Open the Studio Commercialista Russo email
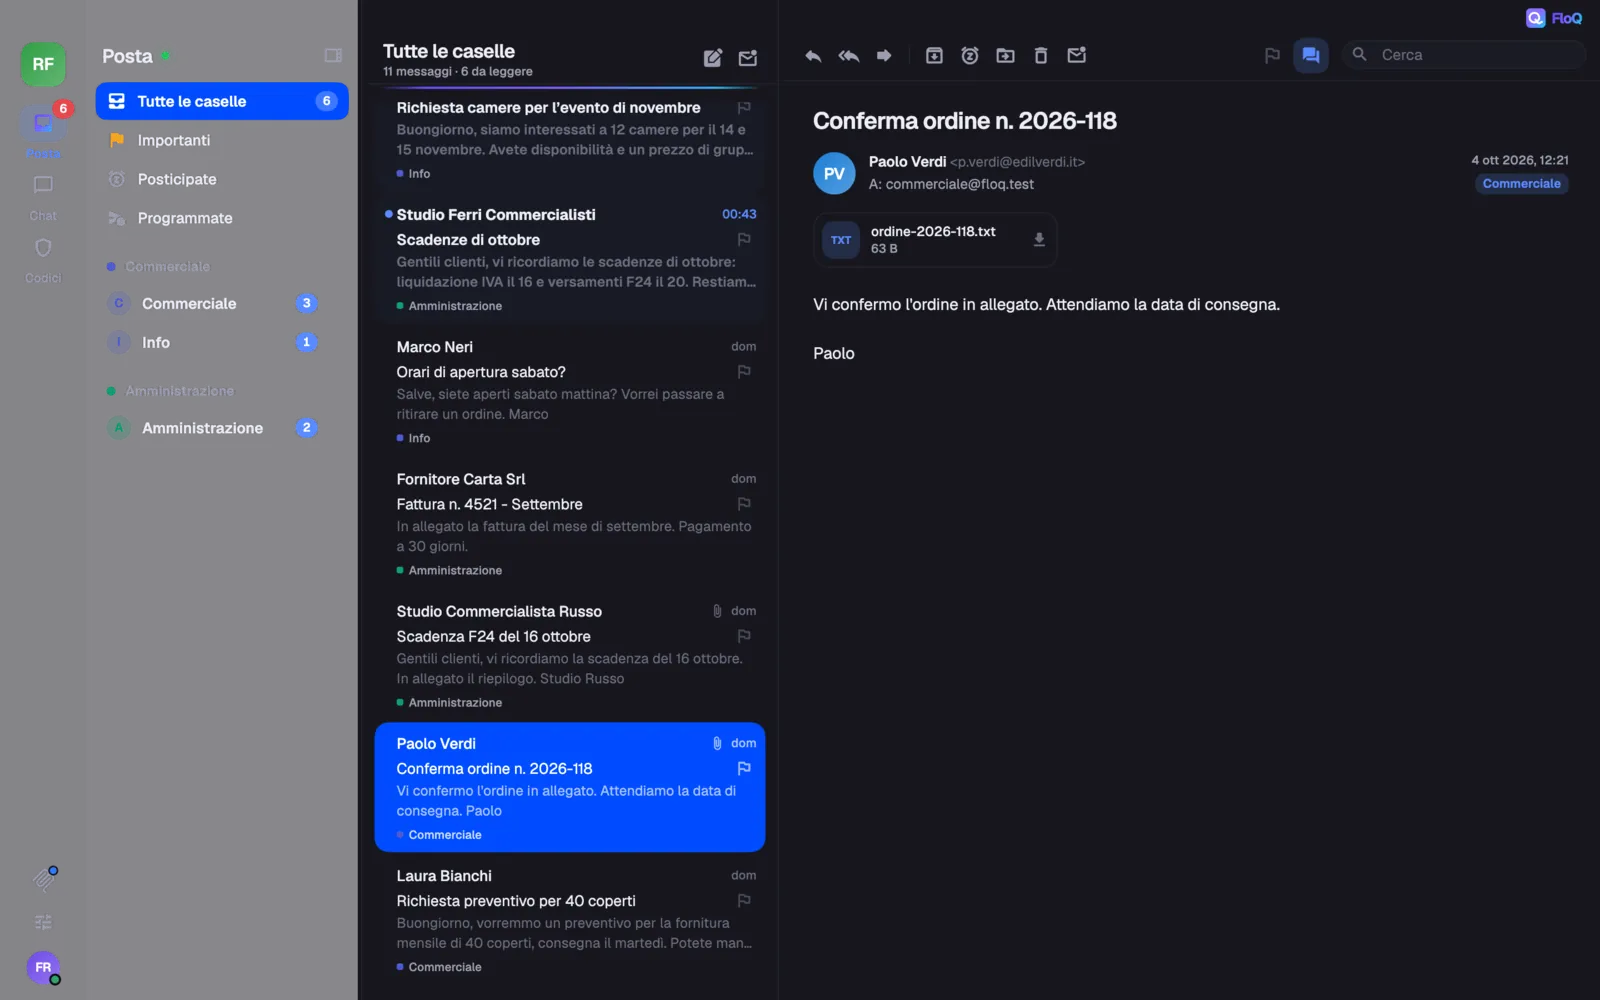The image size is (1600, 1000). pyautogui.click(x=570, y=655)
